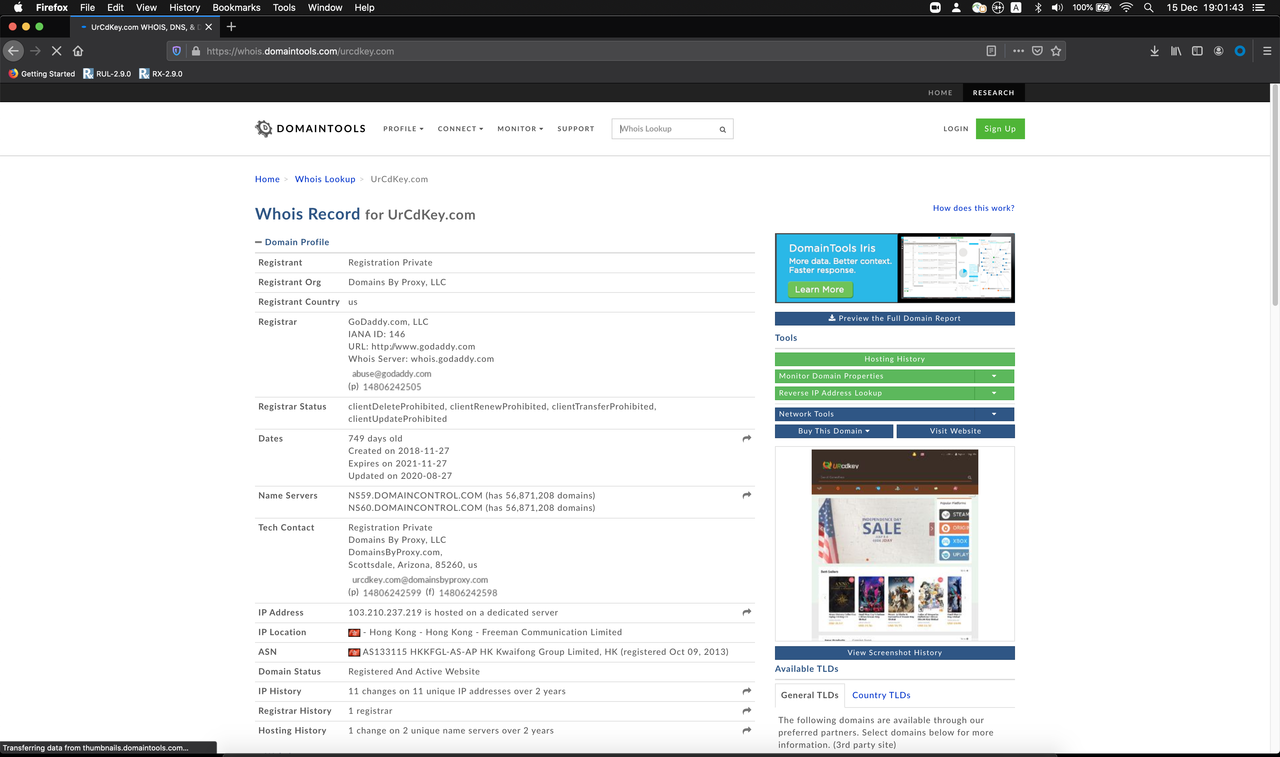Open the macOS Wi-Fi status icon

[1126, 7]
